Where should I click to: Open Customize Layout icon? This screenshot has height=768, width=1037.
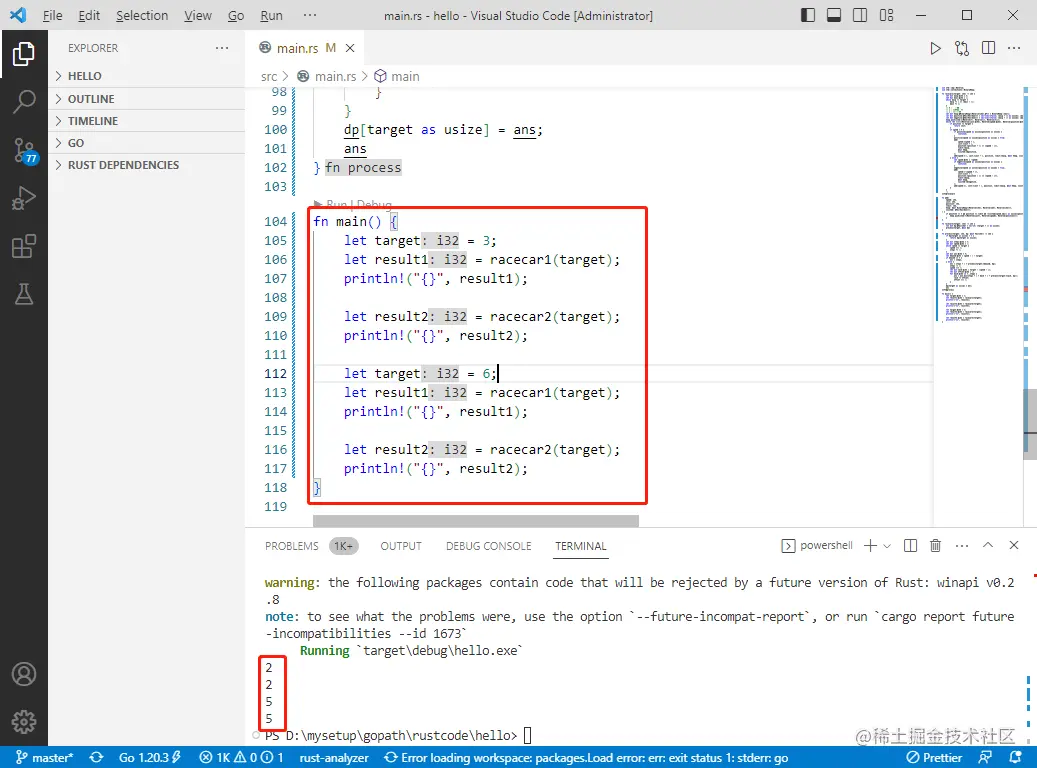pos(886,15)
